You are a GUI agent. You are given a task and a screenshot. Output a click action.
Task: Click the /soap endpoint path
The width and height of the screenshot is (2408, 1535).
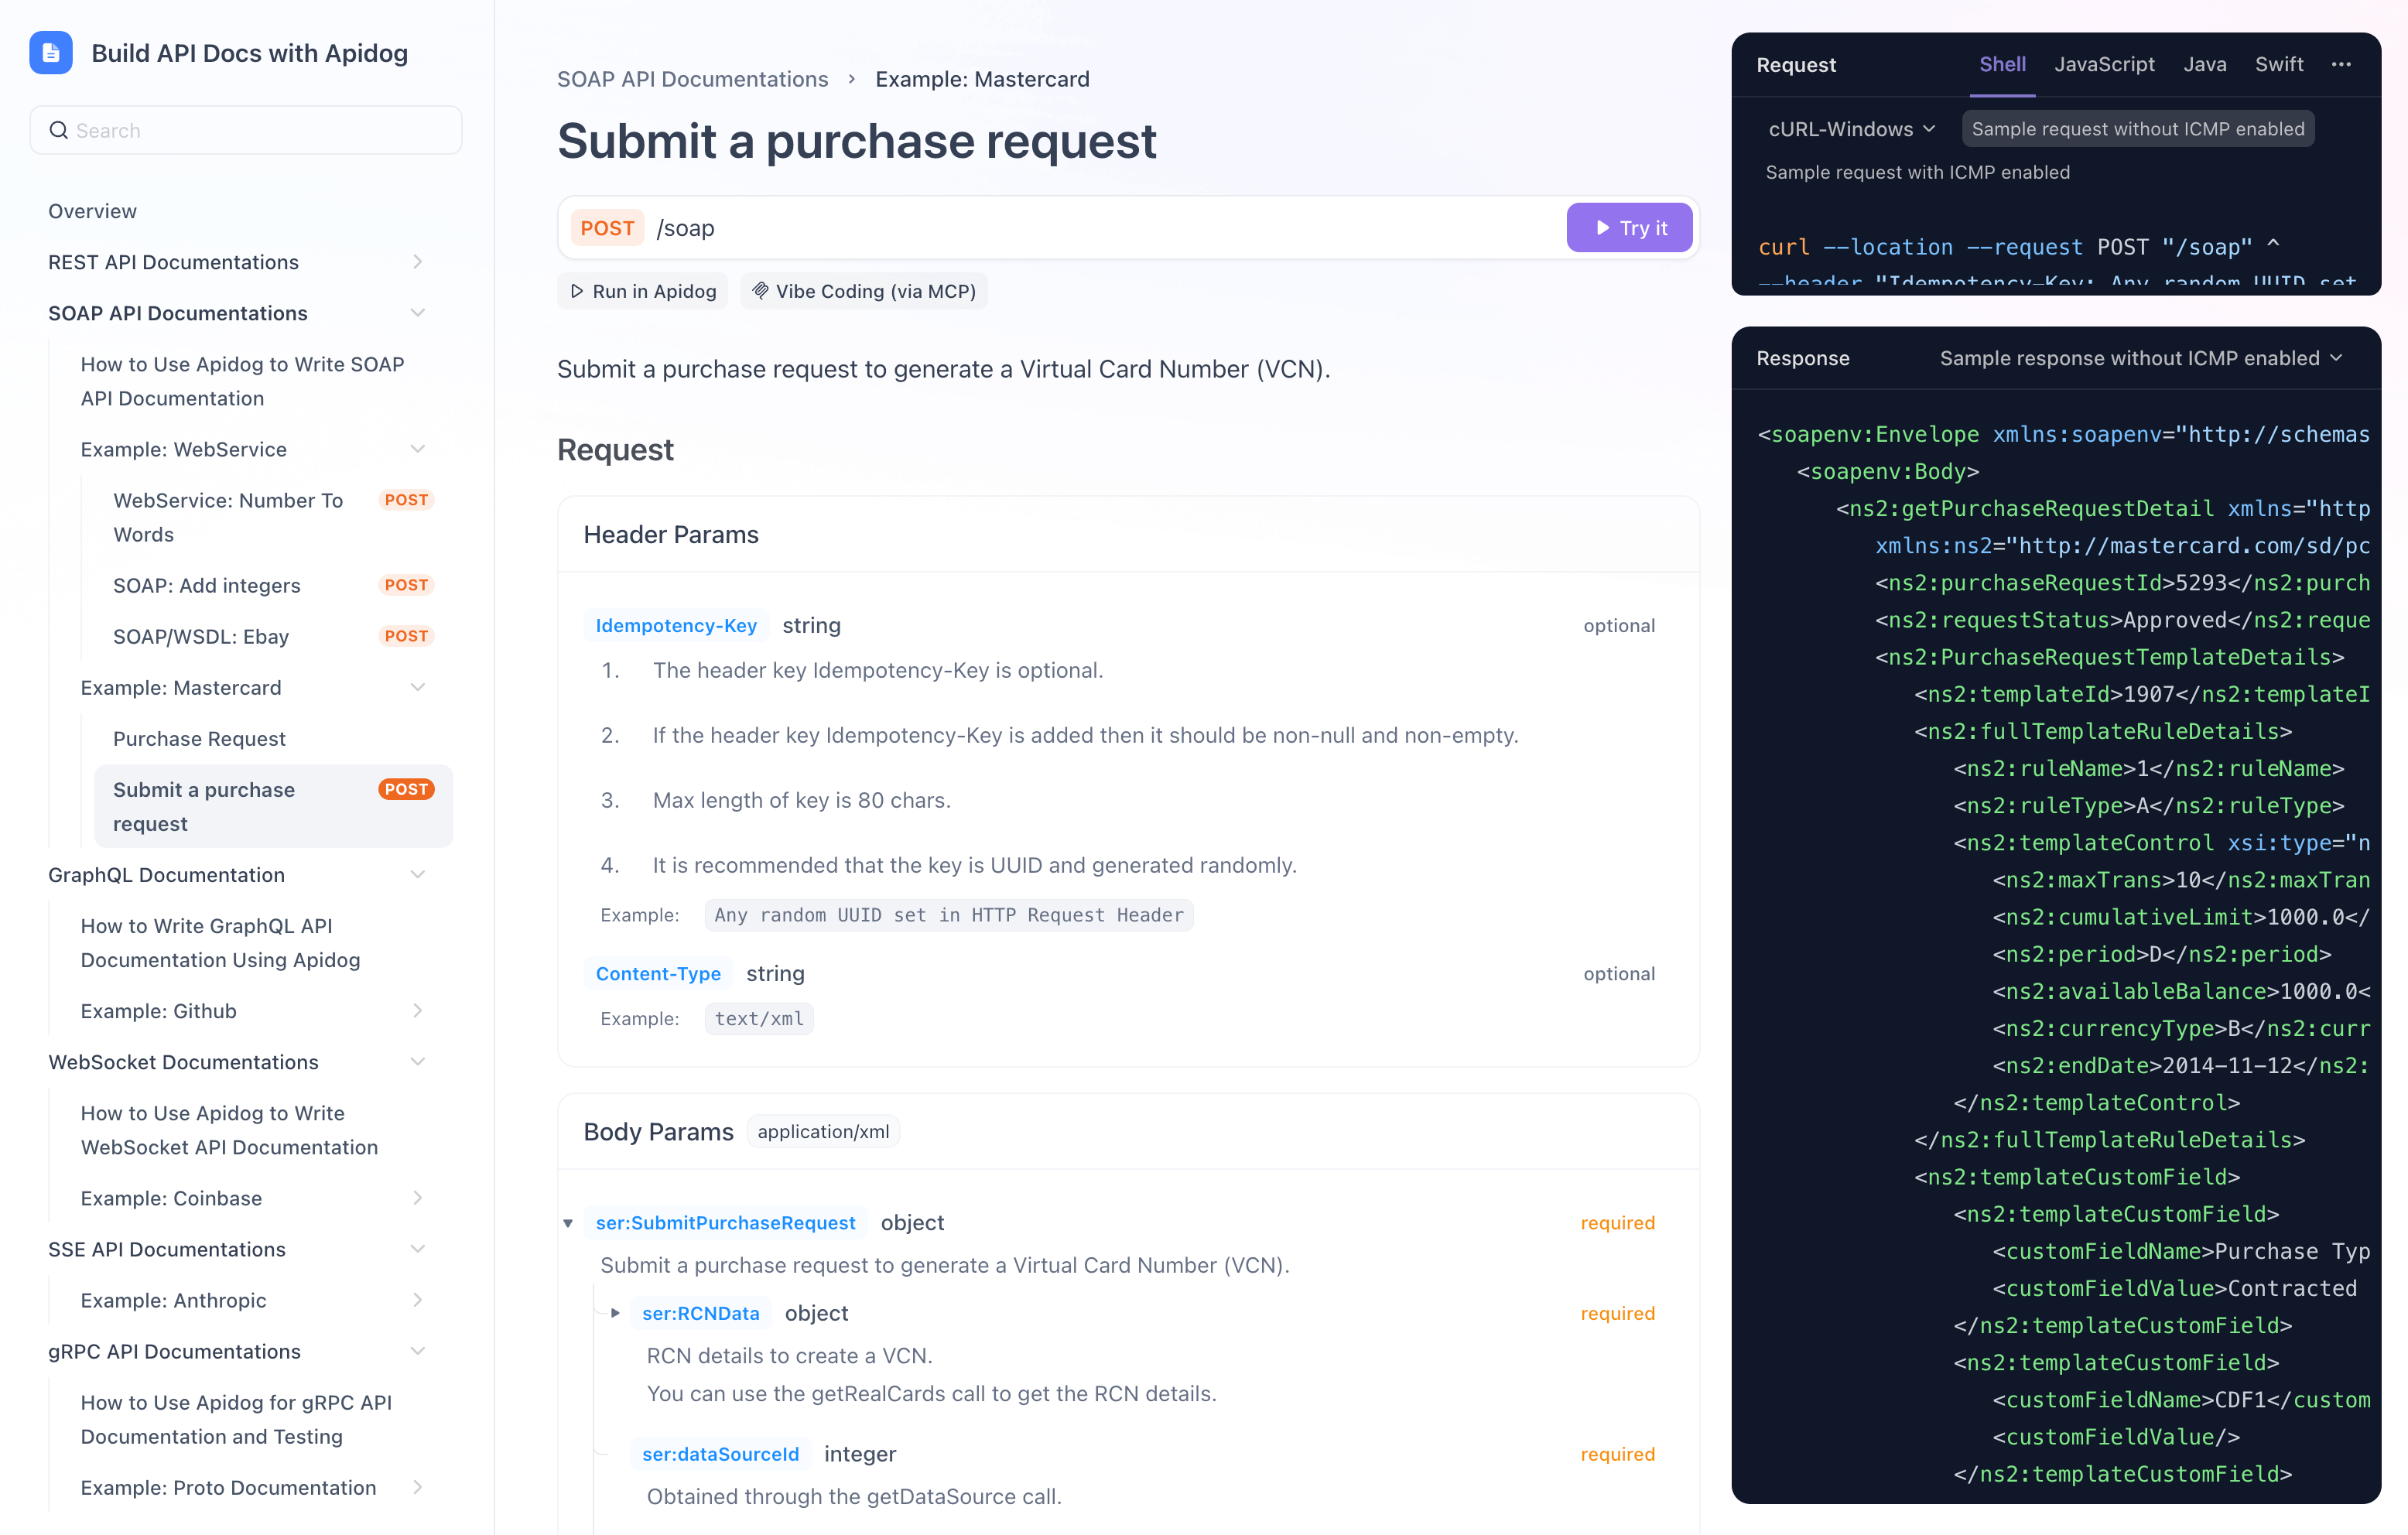tap(685, 228)
